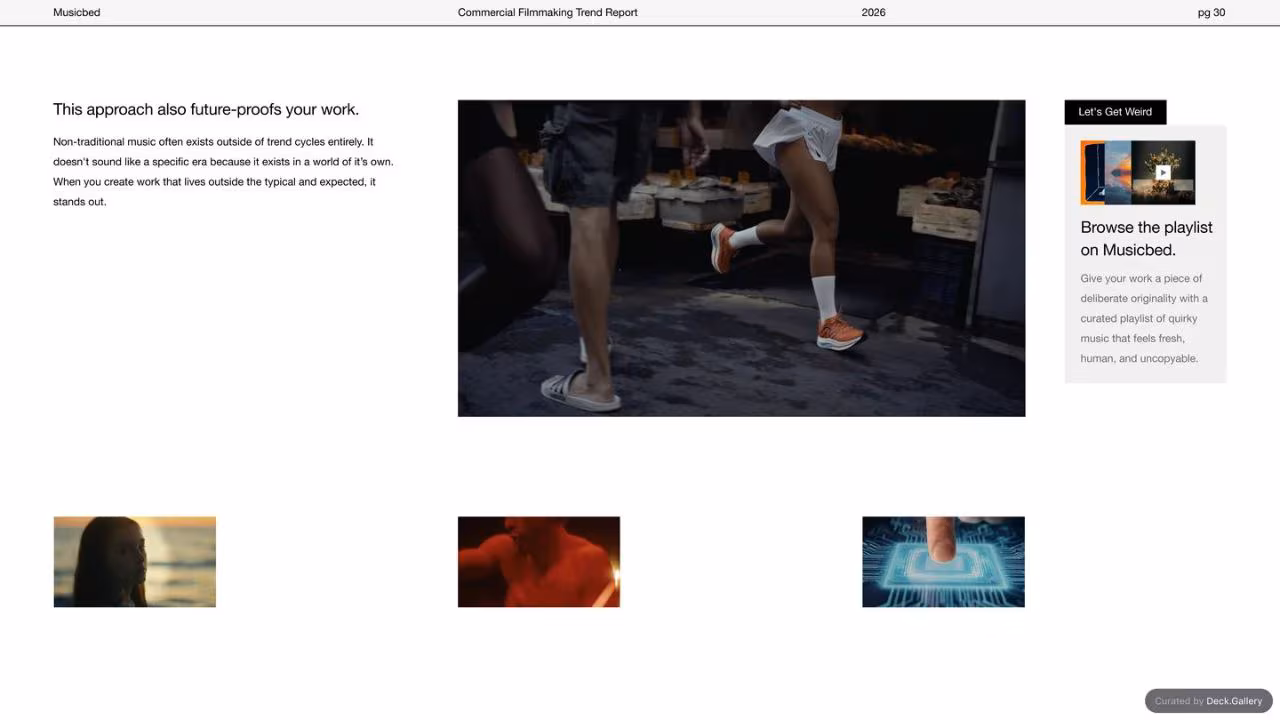The image size is (1280, 720).
Task: Click the 'Non-traditional music often exists' paragraph
Action: click(x=223, y=172)
